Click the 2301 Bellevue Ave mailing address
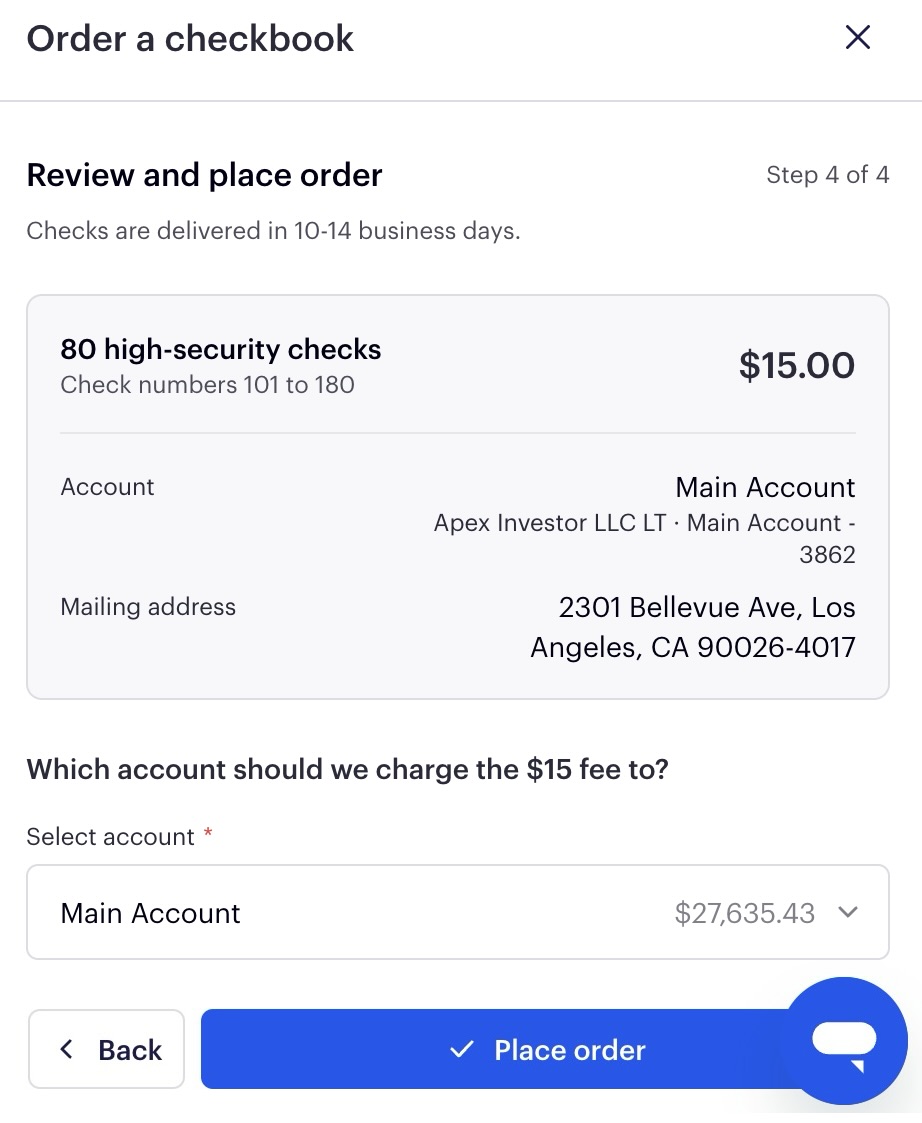Viewport: 922px width, 1123px height. click(x=693, y=627)
